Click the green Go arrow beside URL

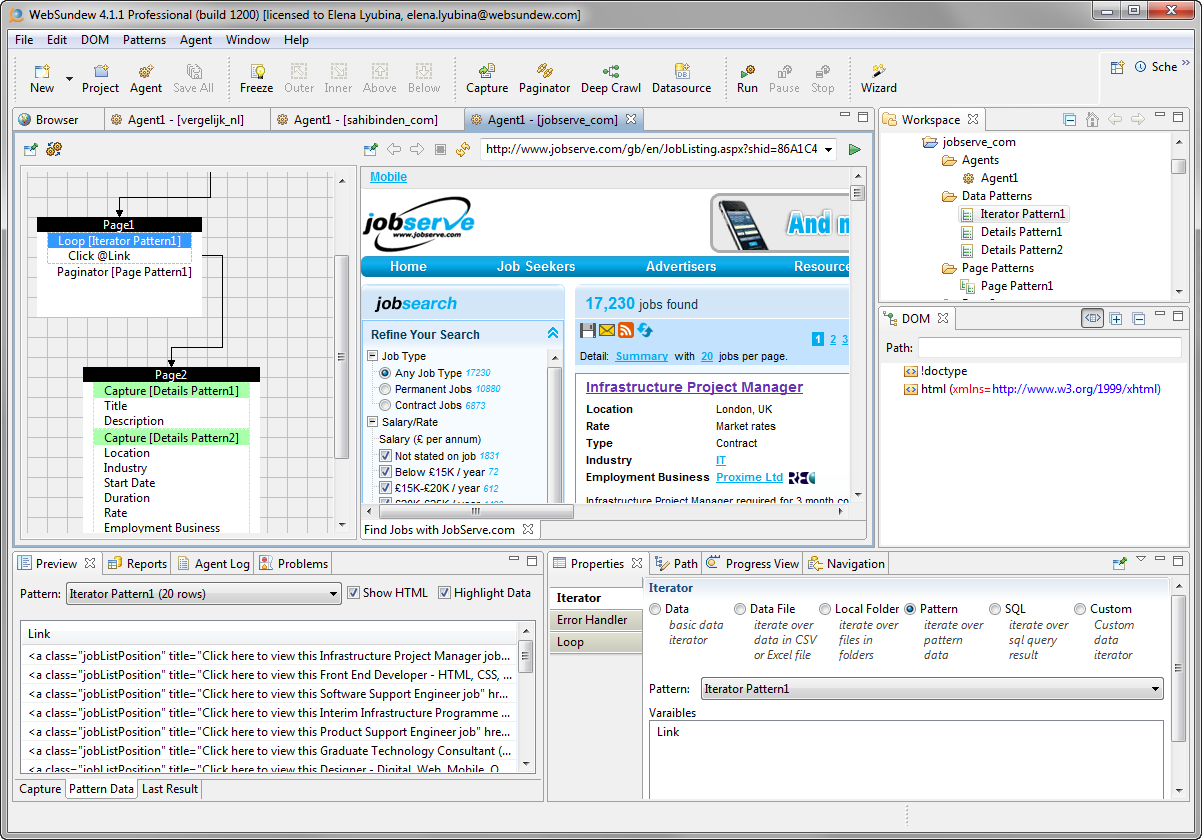pyautogui.click(x=855, y=149)
